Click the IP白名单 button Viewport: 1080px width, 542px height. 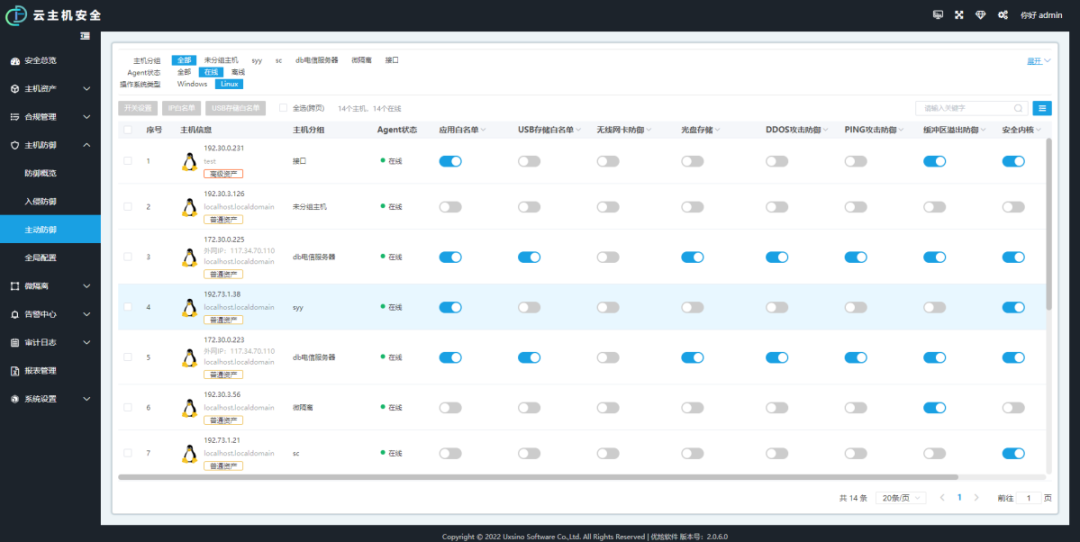182,108
